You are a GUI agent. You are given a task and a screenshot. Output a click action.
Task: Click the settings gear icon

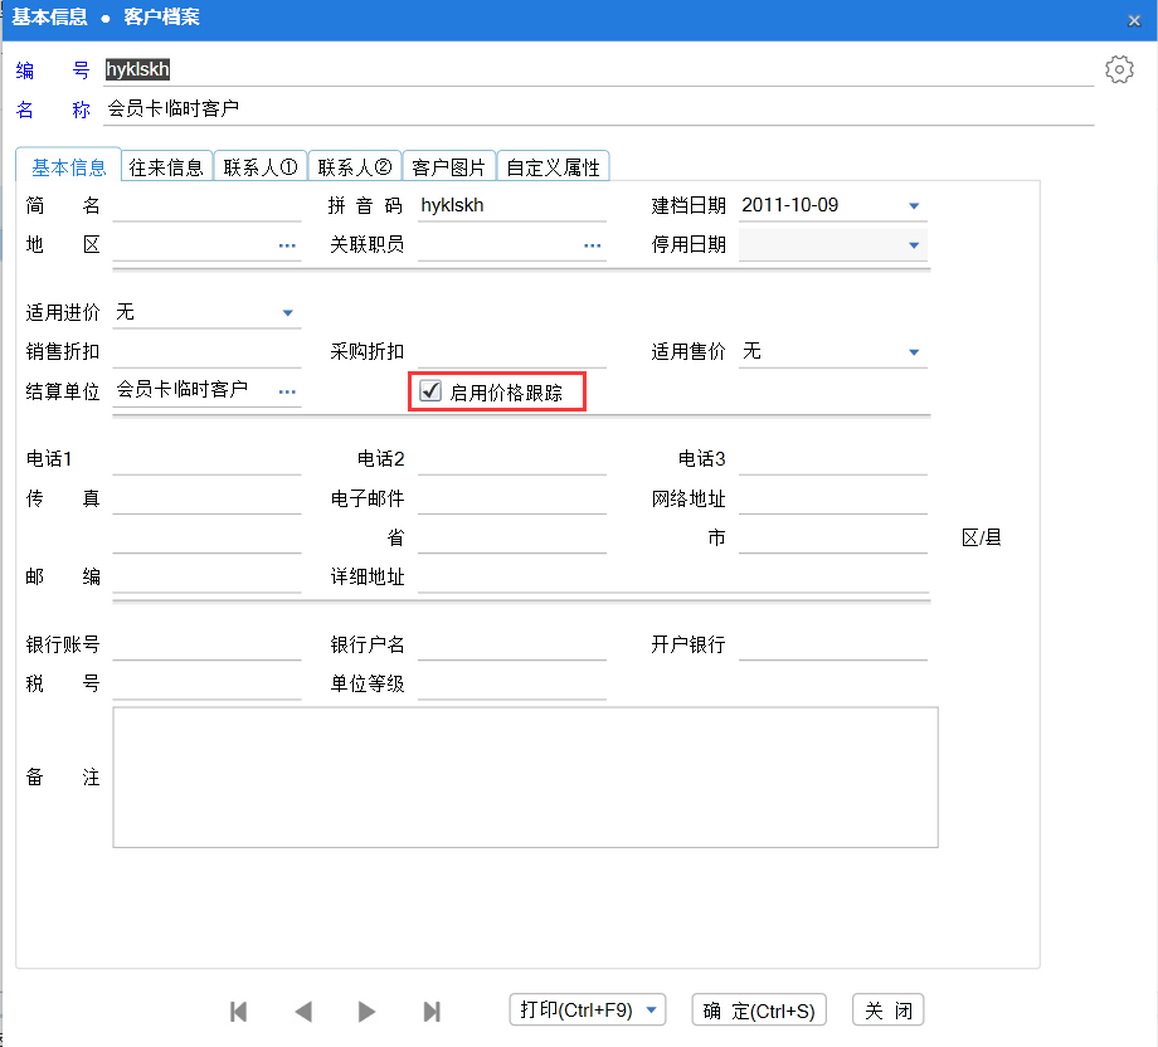pyautogui.click(x=1119, y=69)
